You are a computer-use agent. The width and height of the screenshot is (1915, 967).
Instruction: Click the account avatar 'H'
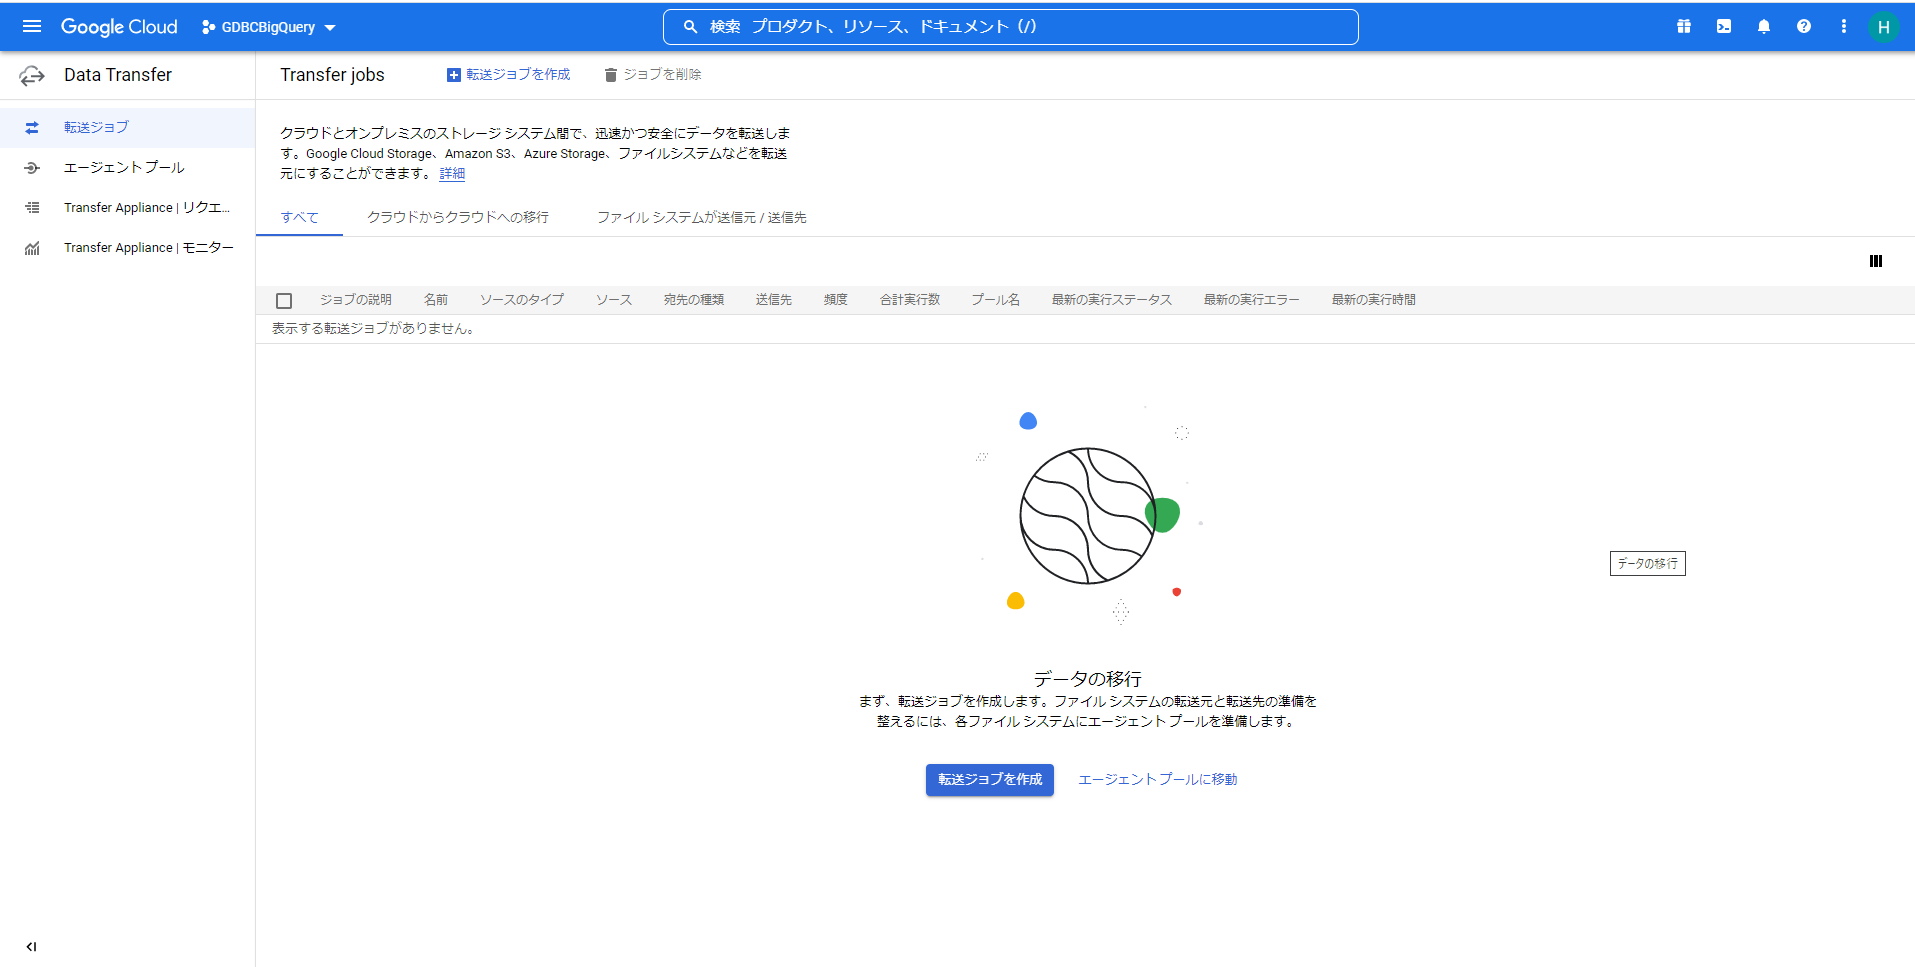1883,27
